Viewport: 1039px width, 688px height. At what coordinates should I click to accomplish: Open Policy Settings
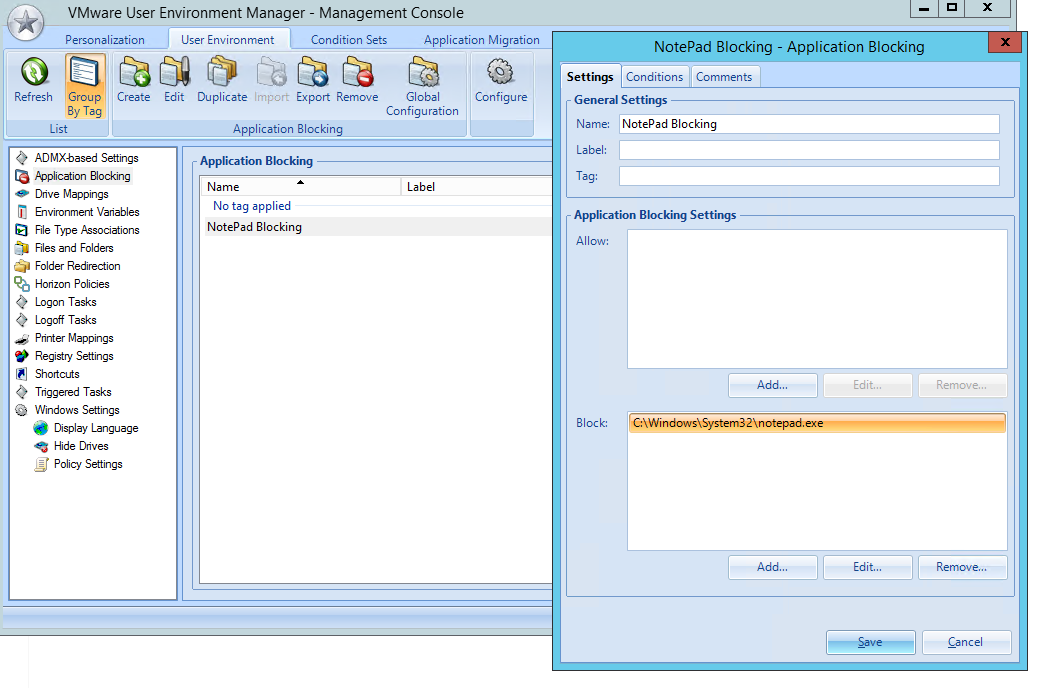click(87, 463)
